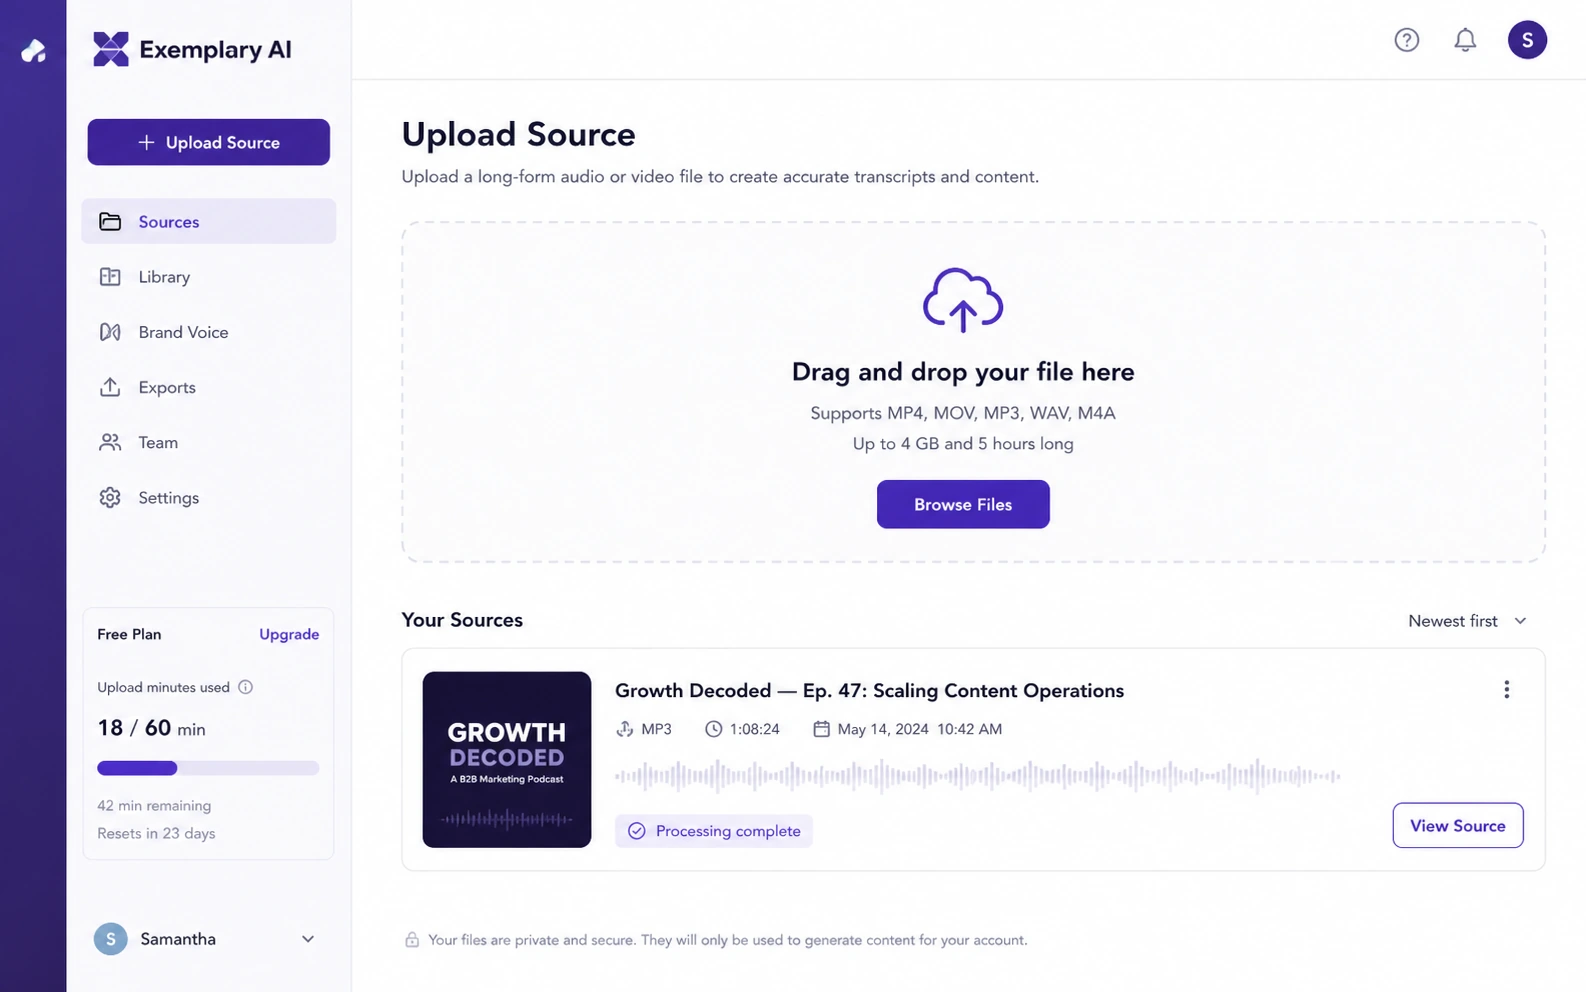Expand the Samantha account chevron
Image resolution: width=1586 pixels, height=992 pixels.
308,939
